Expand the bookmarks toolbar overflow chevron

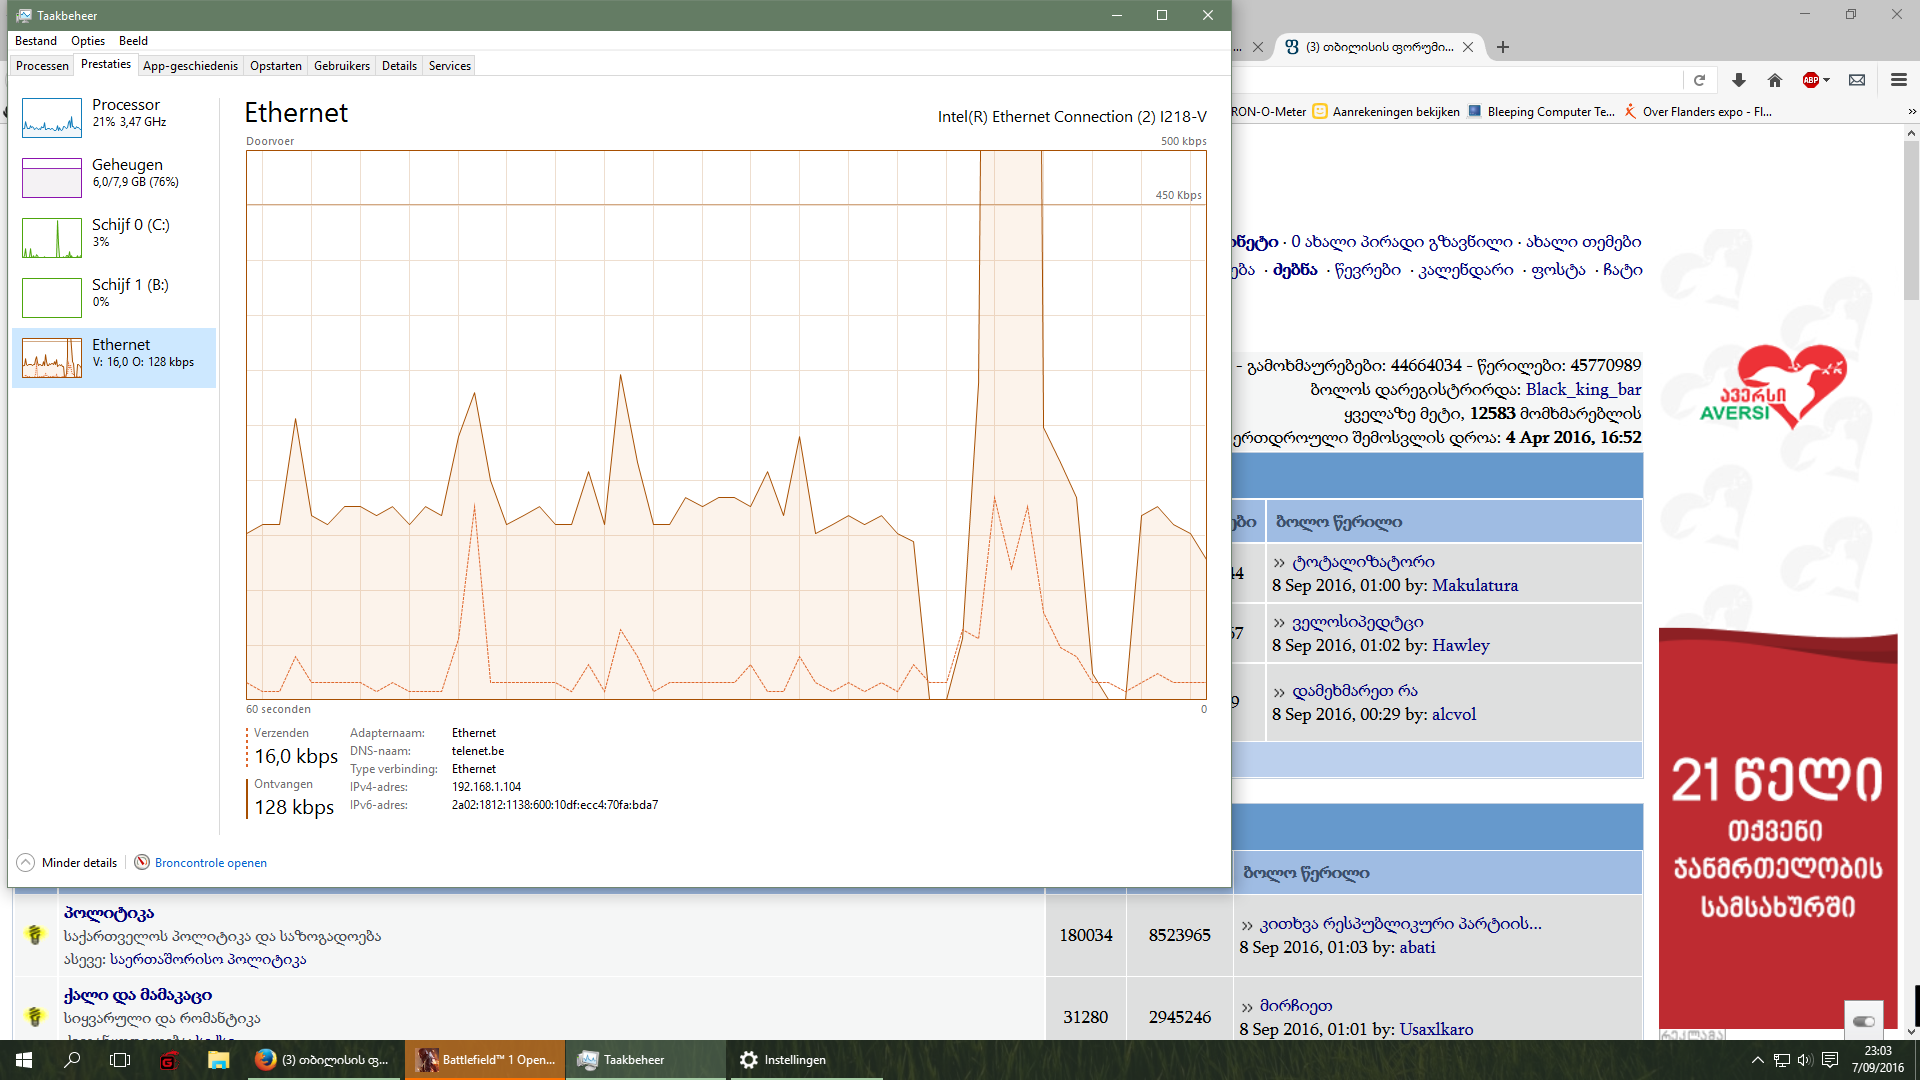click(1911, 112)
